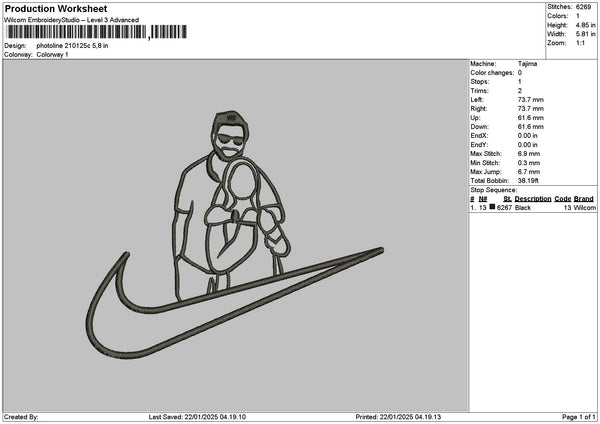Click the stitch count 6267 in stop row
Image resolution: width=600 pixels, height=424 pixels.
(504, 208)
